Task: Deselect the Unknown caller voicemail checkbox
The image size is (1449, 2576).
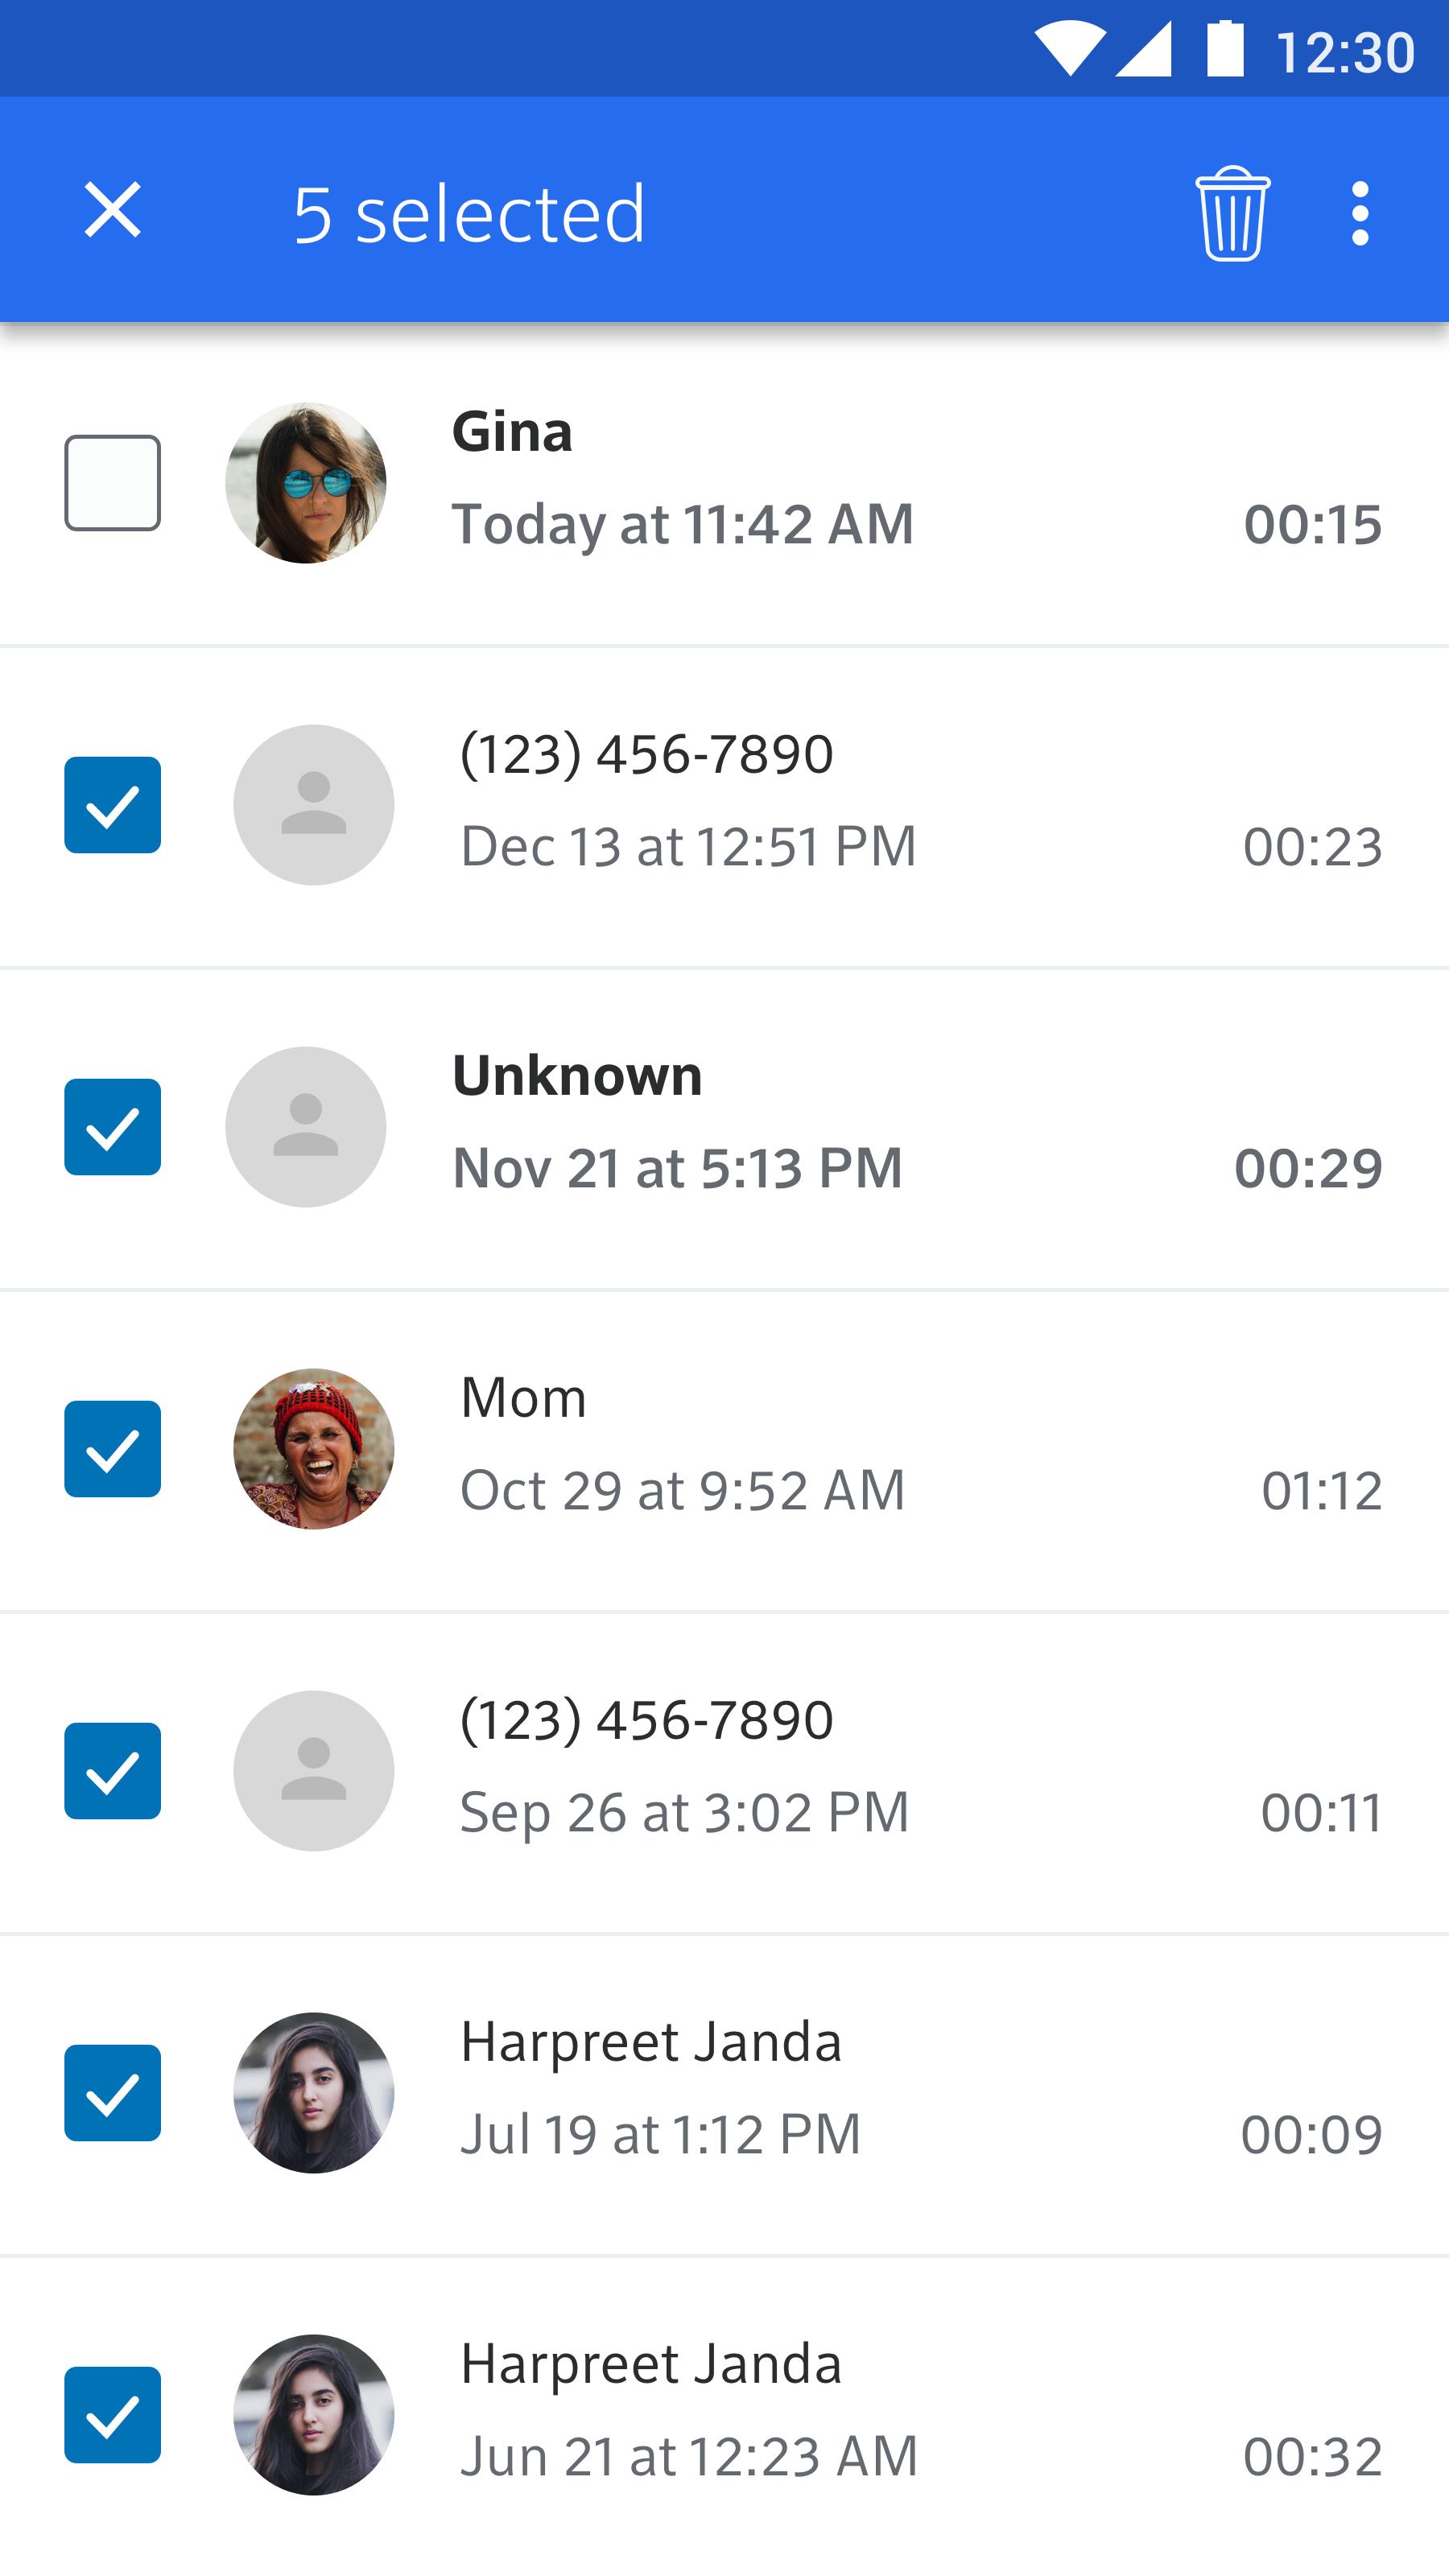Action: click(112, 1127)
